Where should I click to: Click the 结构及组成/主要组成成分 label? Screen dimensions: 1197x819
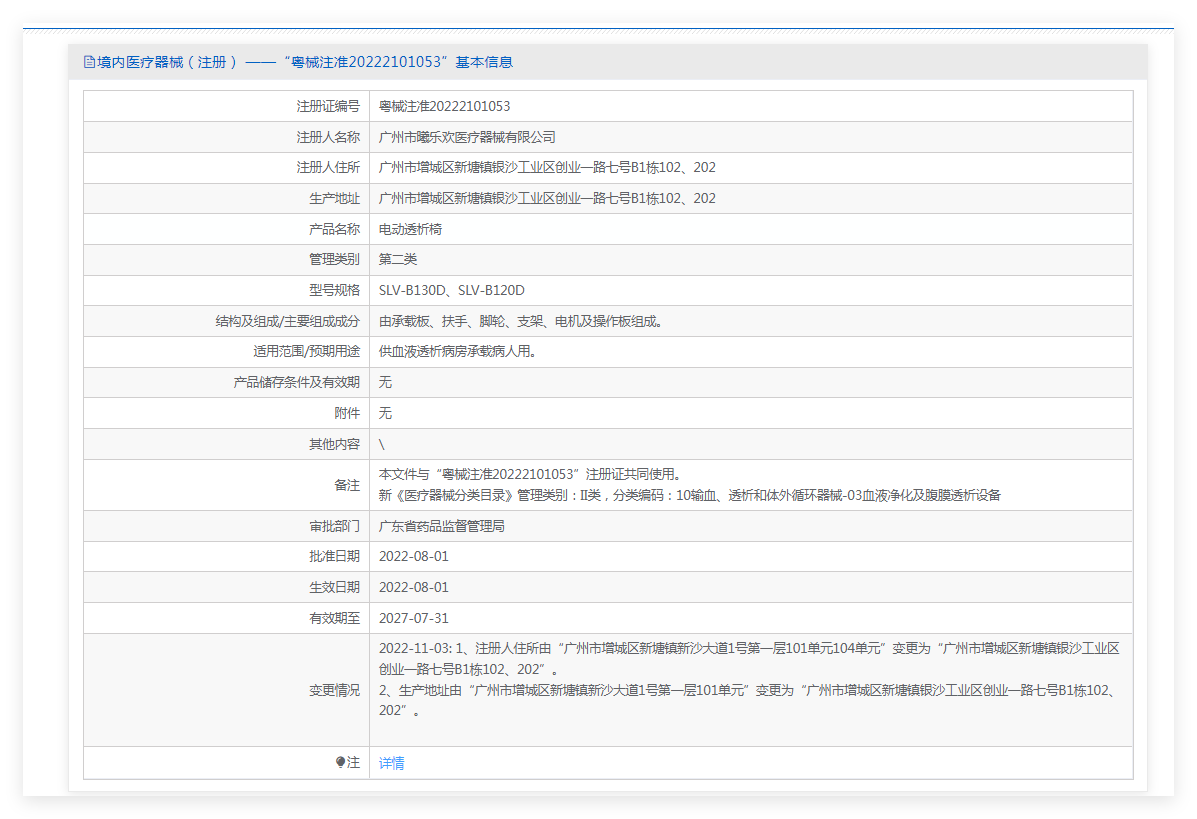288,321
